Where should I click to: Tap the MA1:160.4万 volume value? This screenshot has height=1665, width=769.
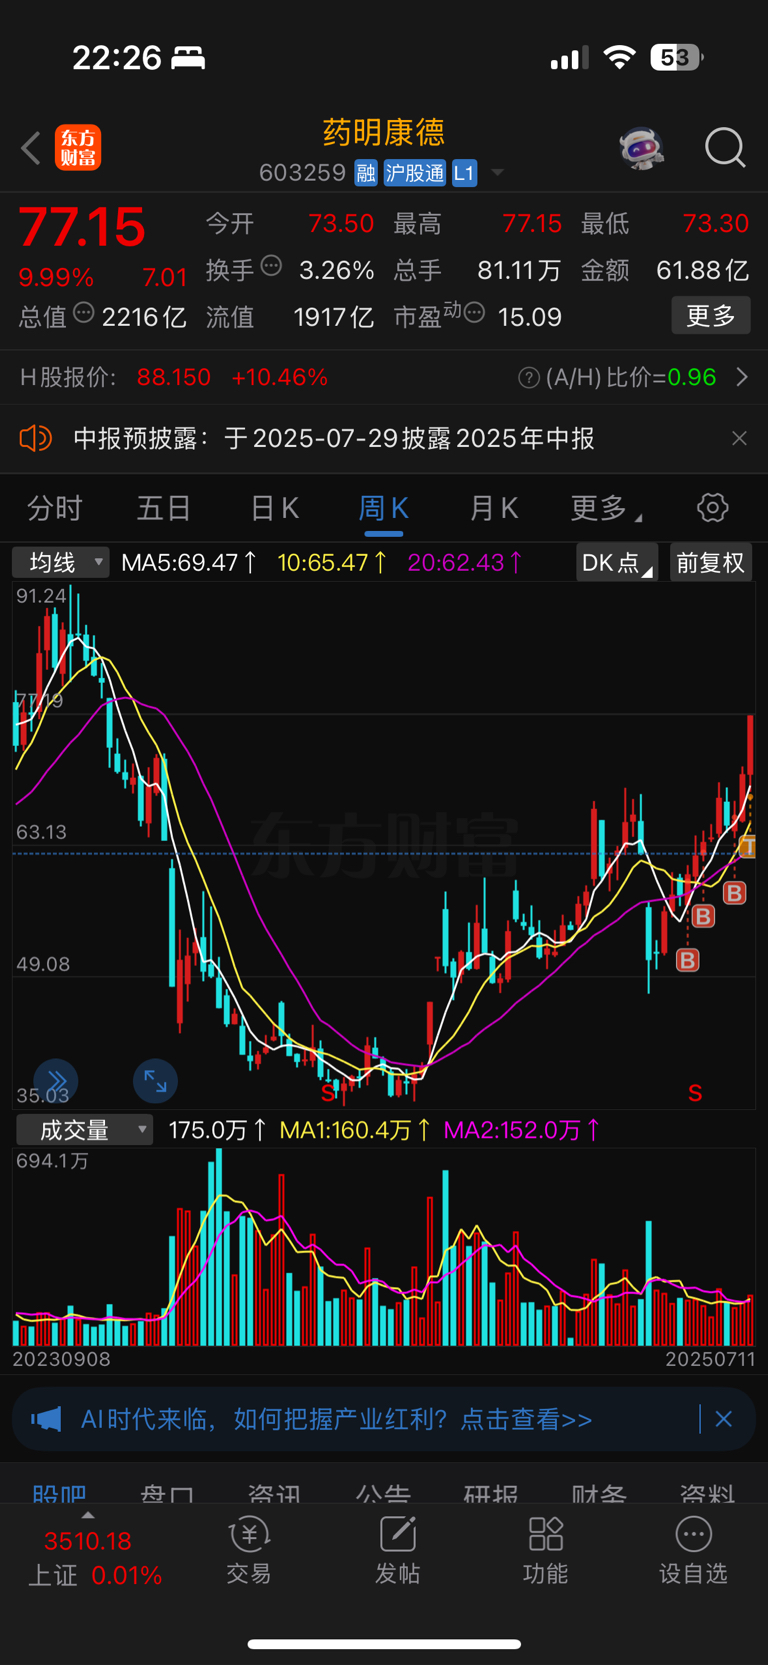tap(355, 1130)
